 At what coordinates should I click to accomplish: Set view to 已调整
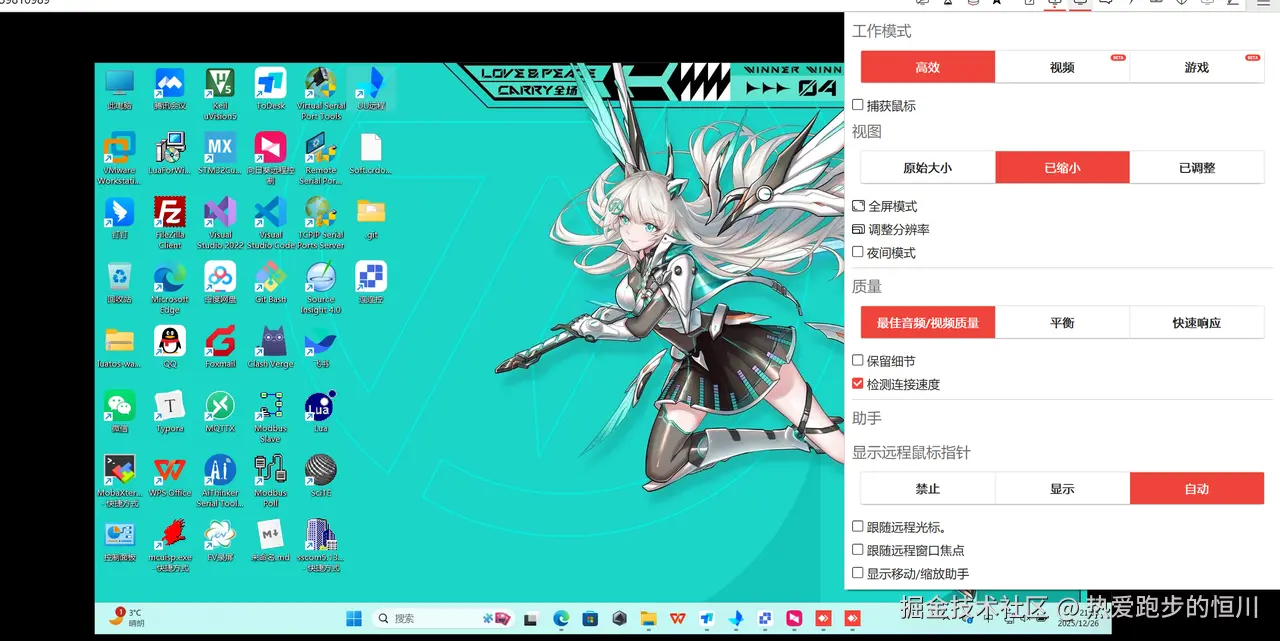pos(1197,167)
